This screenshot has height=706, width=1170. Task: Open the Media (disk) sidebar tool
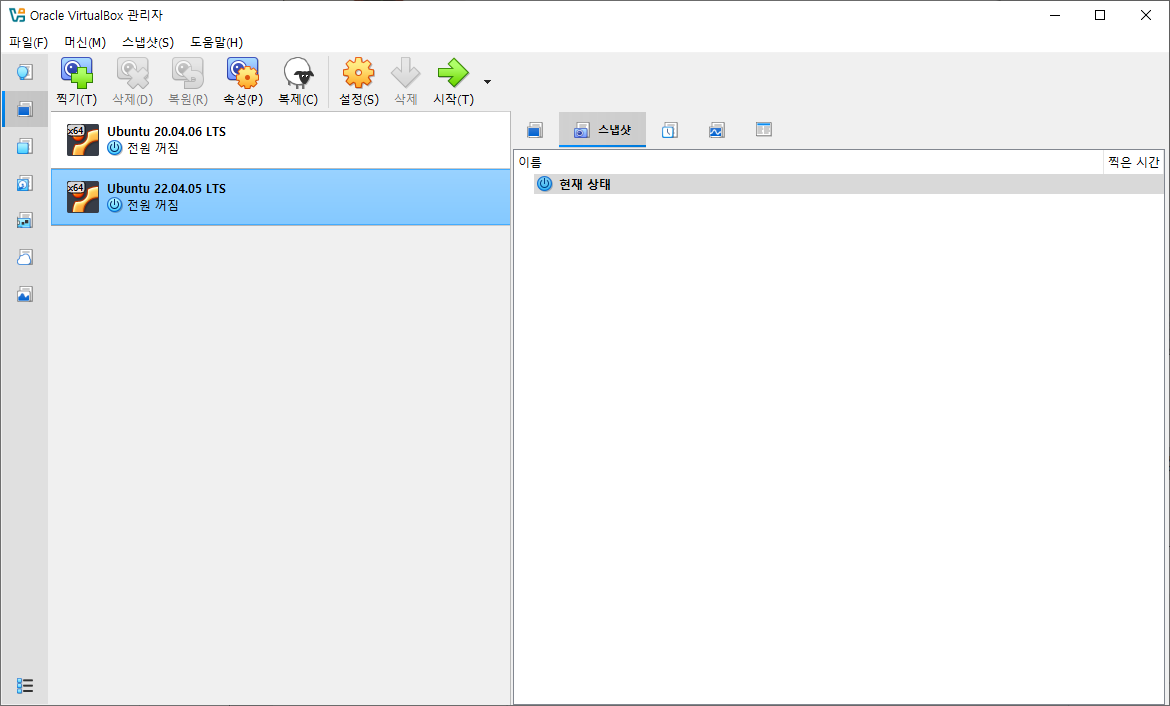pos(25,184)
